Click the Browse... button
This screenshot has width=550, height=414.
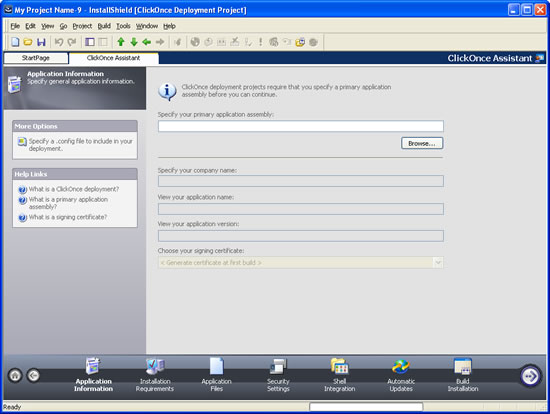(x=422, y=143)
